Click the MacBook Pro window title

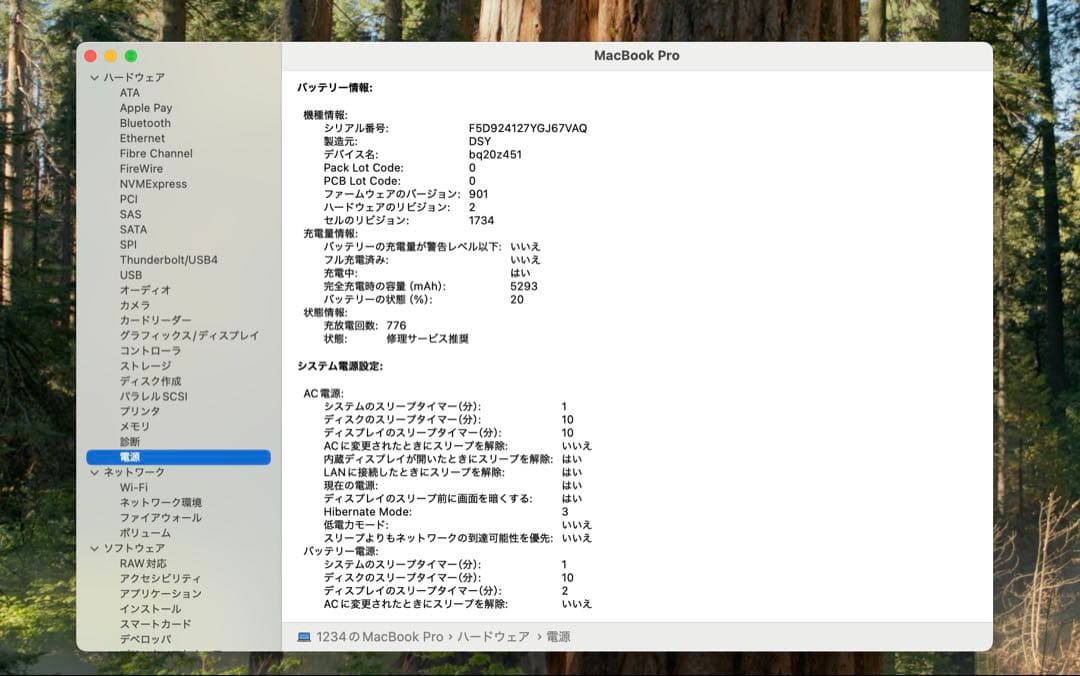[636, 56]
